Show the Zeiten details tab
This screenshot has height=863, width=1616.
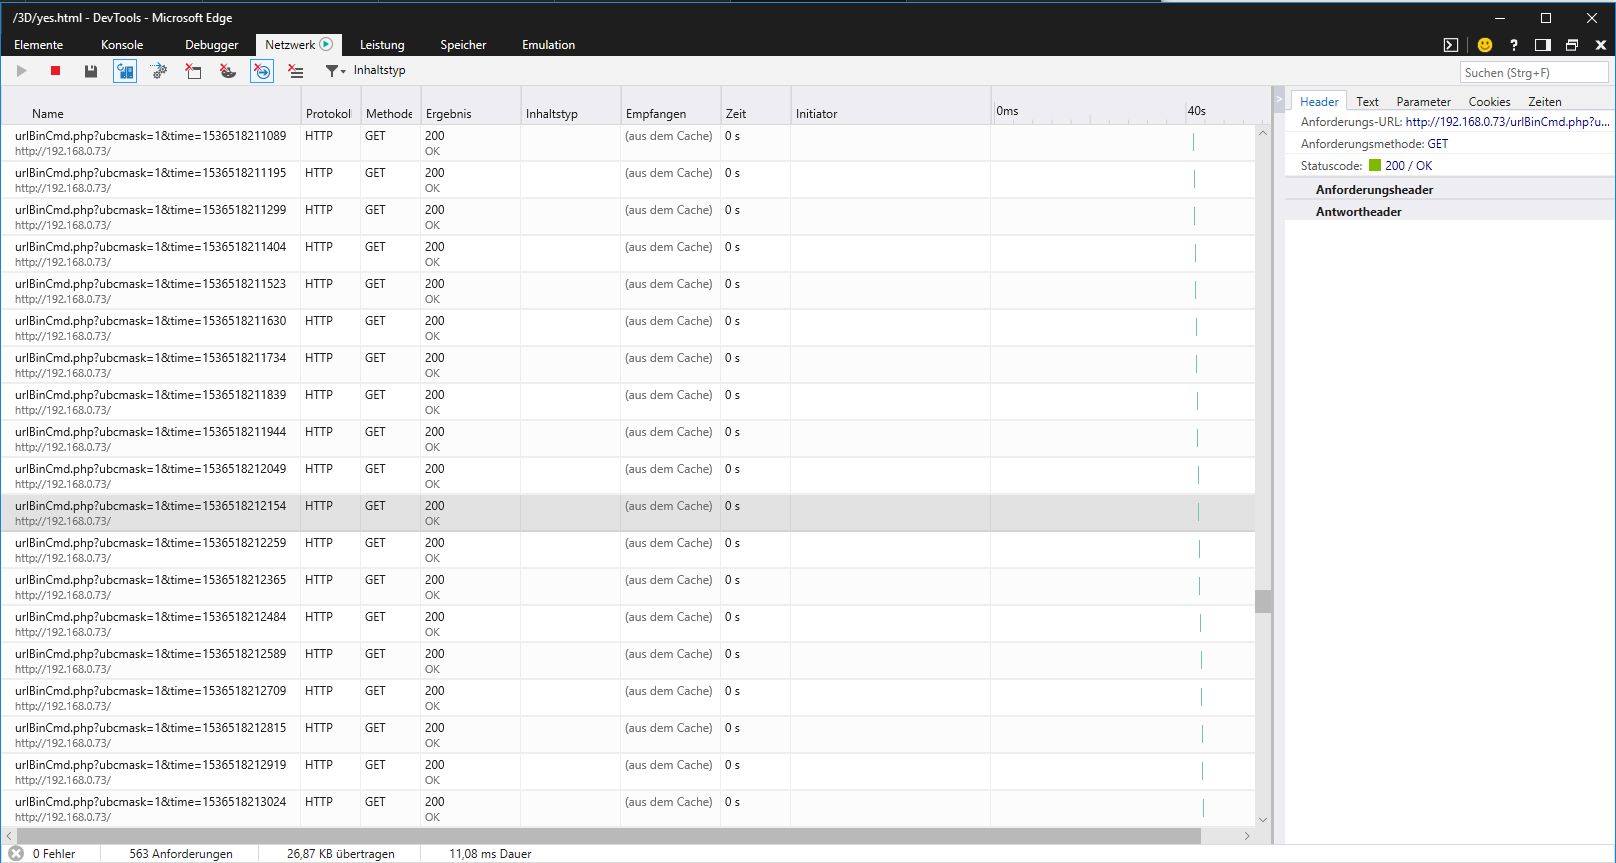coord(1544,102)
